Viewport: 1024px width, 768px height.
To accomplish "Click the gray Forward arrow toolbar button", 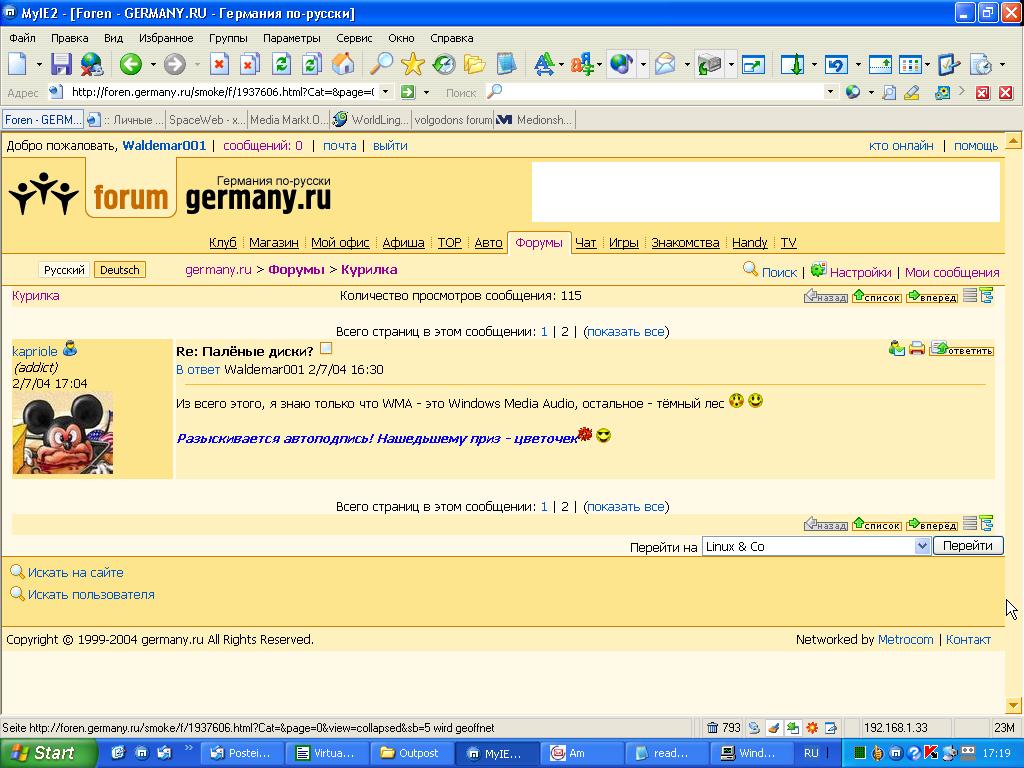I will click(x=174, y=64).
